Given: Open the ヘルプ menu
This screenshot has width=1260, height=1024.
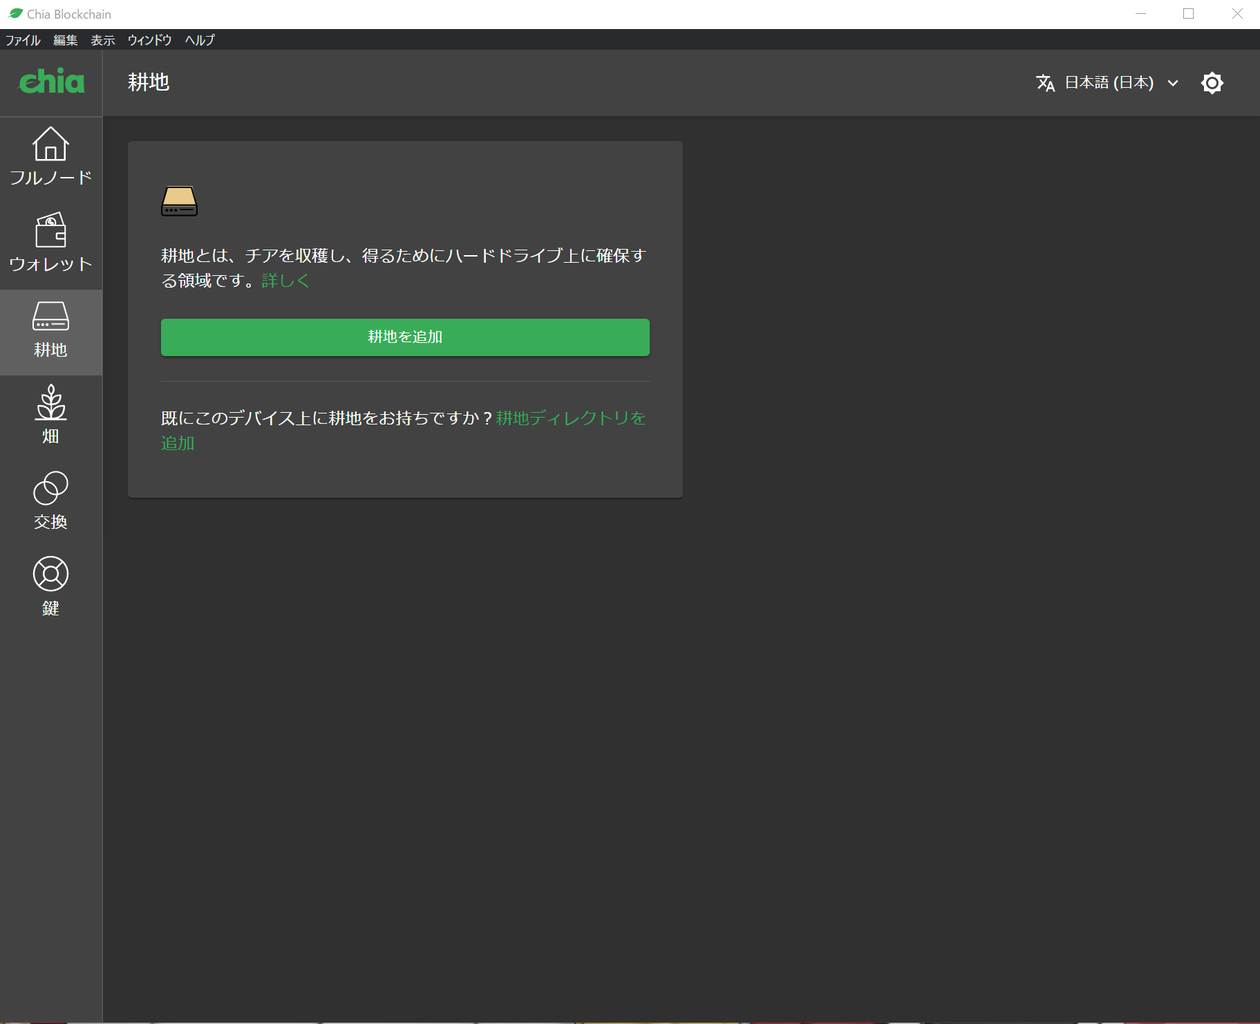Looking at the screenshot, I should click(x=198, y=40).
